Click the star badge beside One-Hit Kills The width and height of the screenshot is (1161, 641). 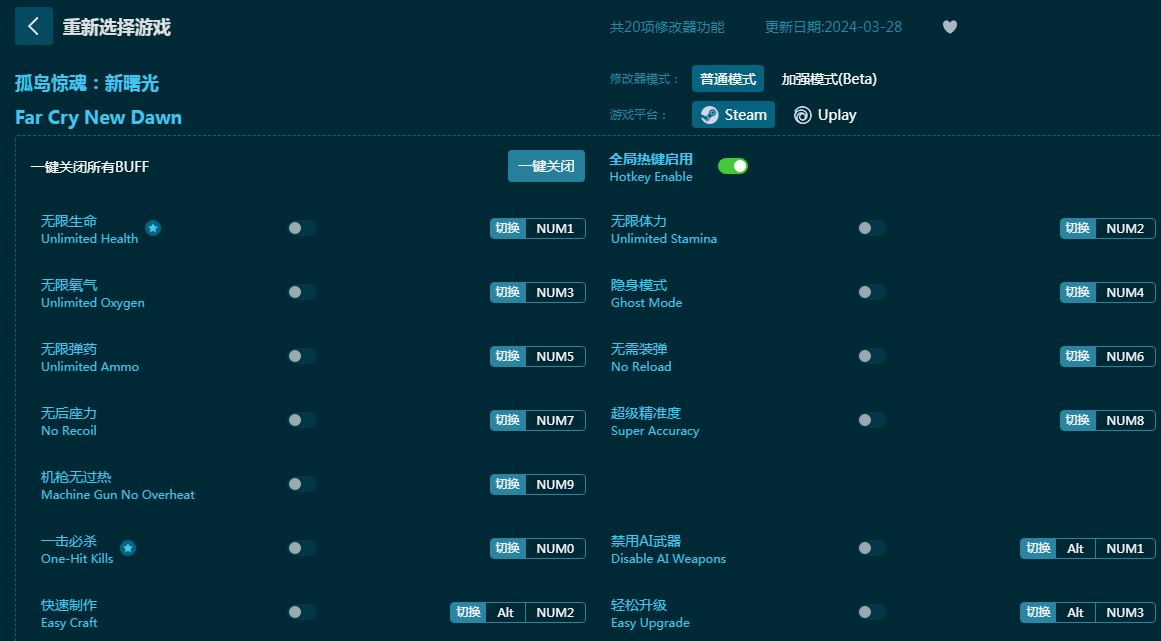click(128, 548)
